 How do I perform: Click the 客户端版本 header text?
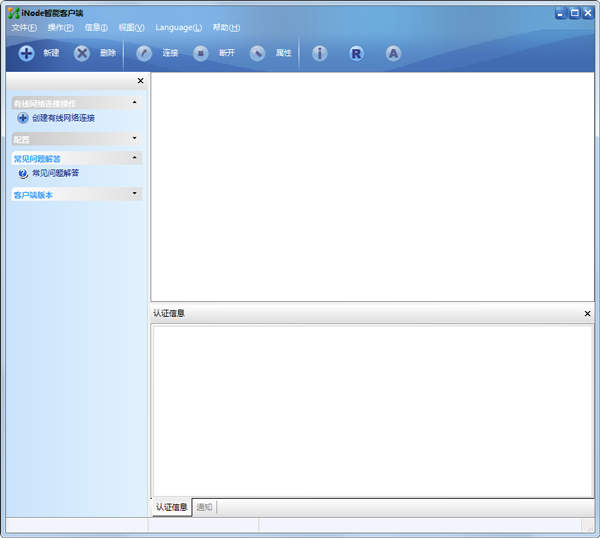click(x=33, y=195)
